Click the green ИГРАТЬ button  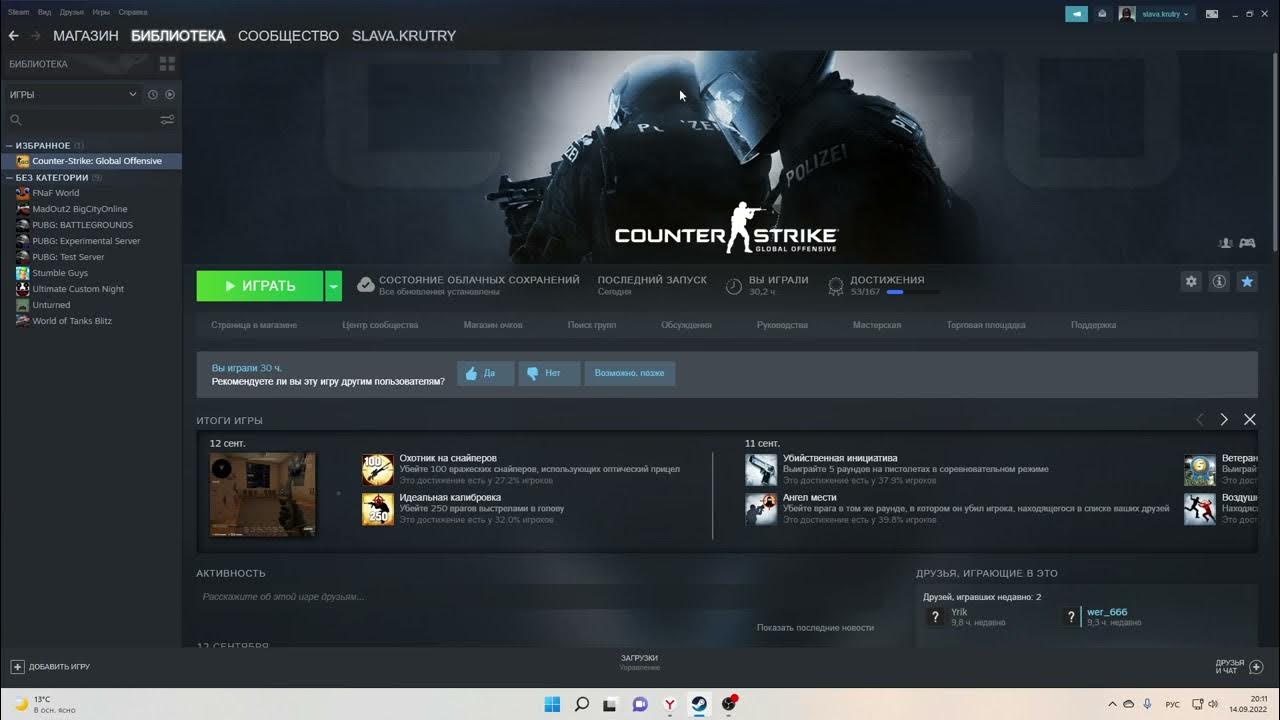click(260, 286)
